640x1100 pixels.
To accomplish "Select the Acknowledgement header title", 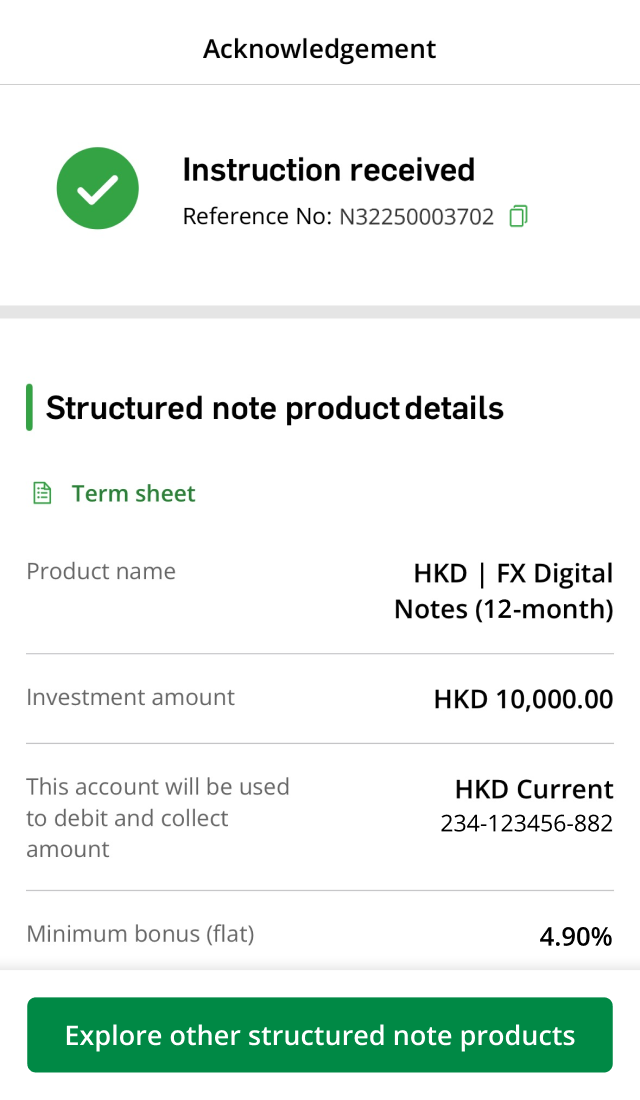I will pos(320,48).
